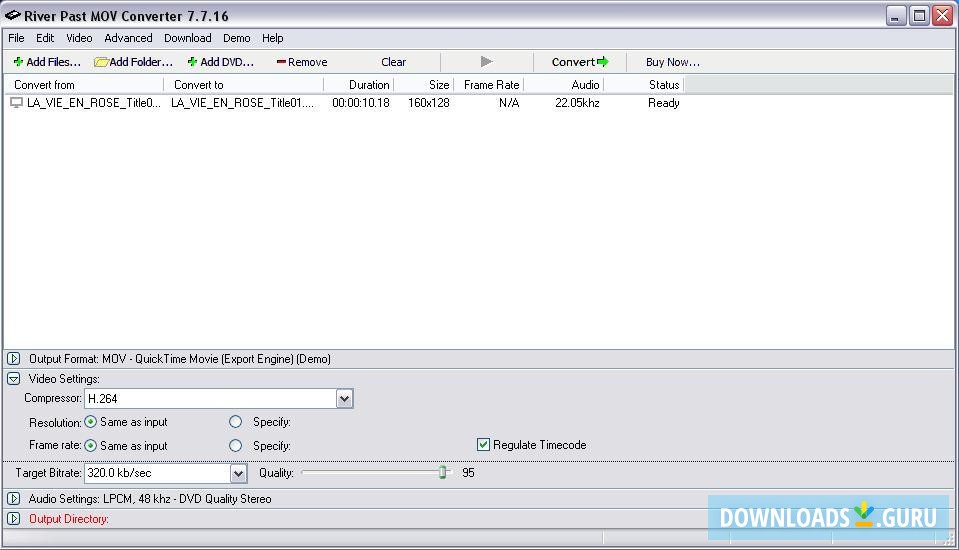Open the File menu
959x550 pixels.
point(16,38)
